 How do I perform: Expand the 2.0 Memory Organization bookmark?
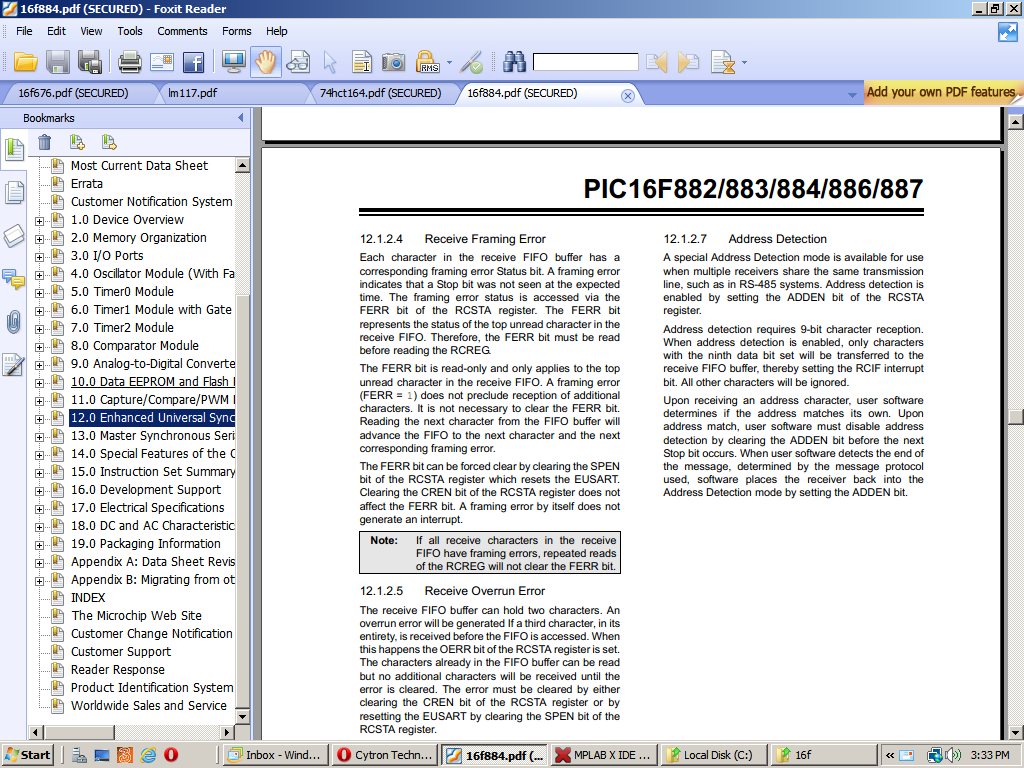[x=40, y=239]
